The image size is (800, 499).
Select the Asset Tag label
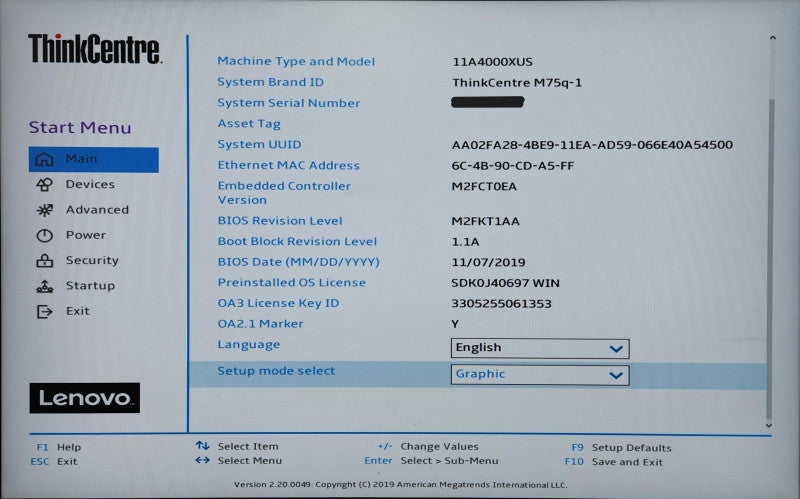point(249,124)
